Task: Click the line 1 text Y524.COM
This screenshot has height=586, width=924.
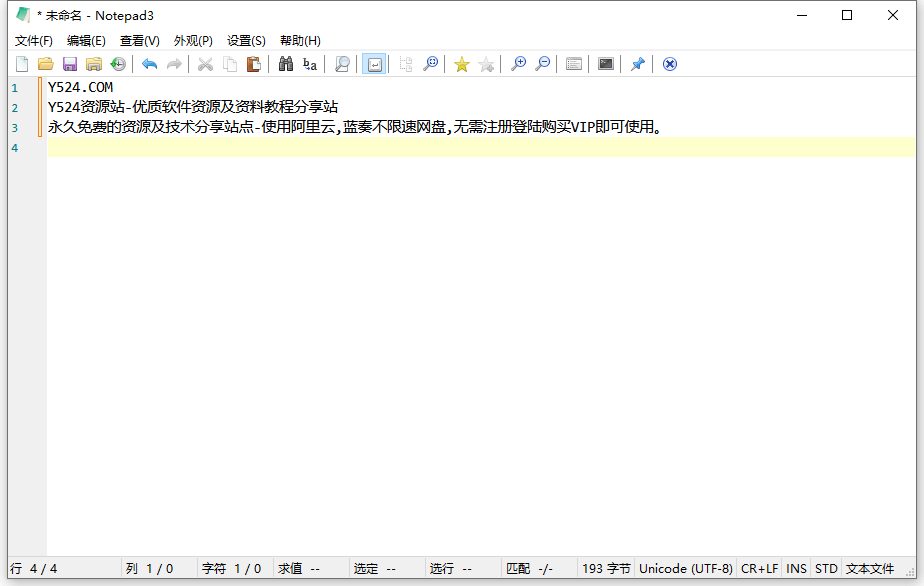Action: click(x=80, y=87)
